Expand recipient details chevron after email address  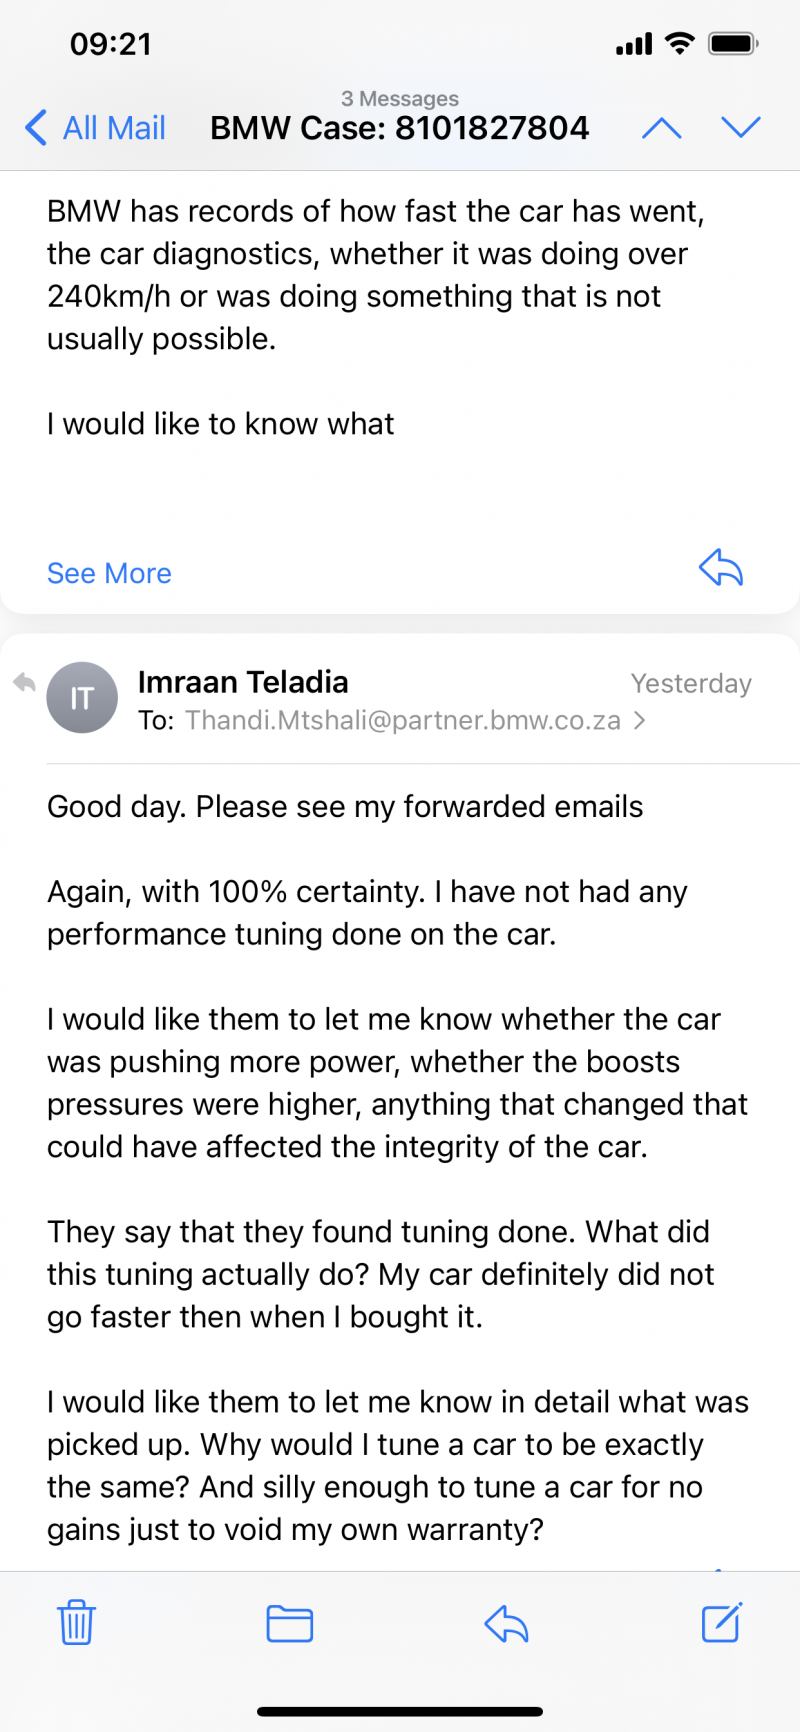click(x=639, y=720)
